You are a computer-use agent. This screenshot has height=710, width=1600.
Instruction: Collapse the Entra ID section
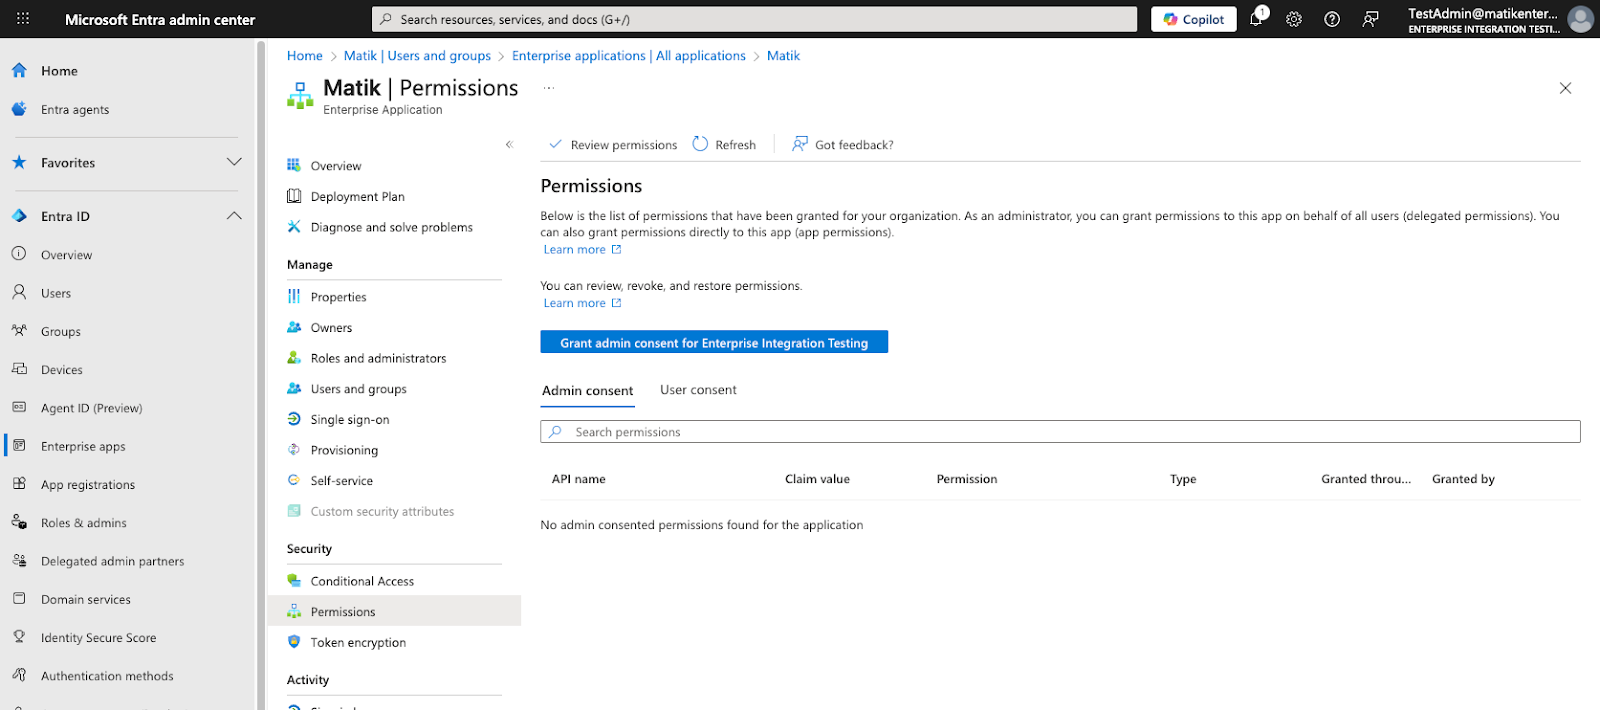234,216
